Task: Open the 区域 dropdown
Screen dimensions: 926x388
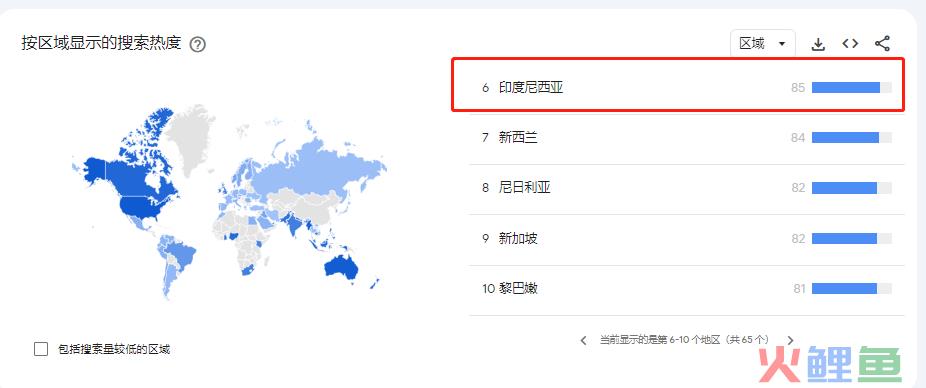Action: 762,44
